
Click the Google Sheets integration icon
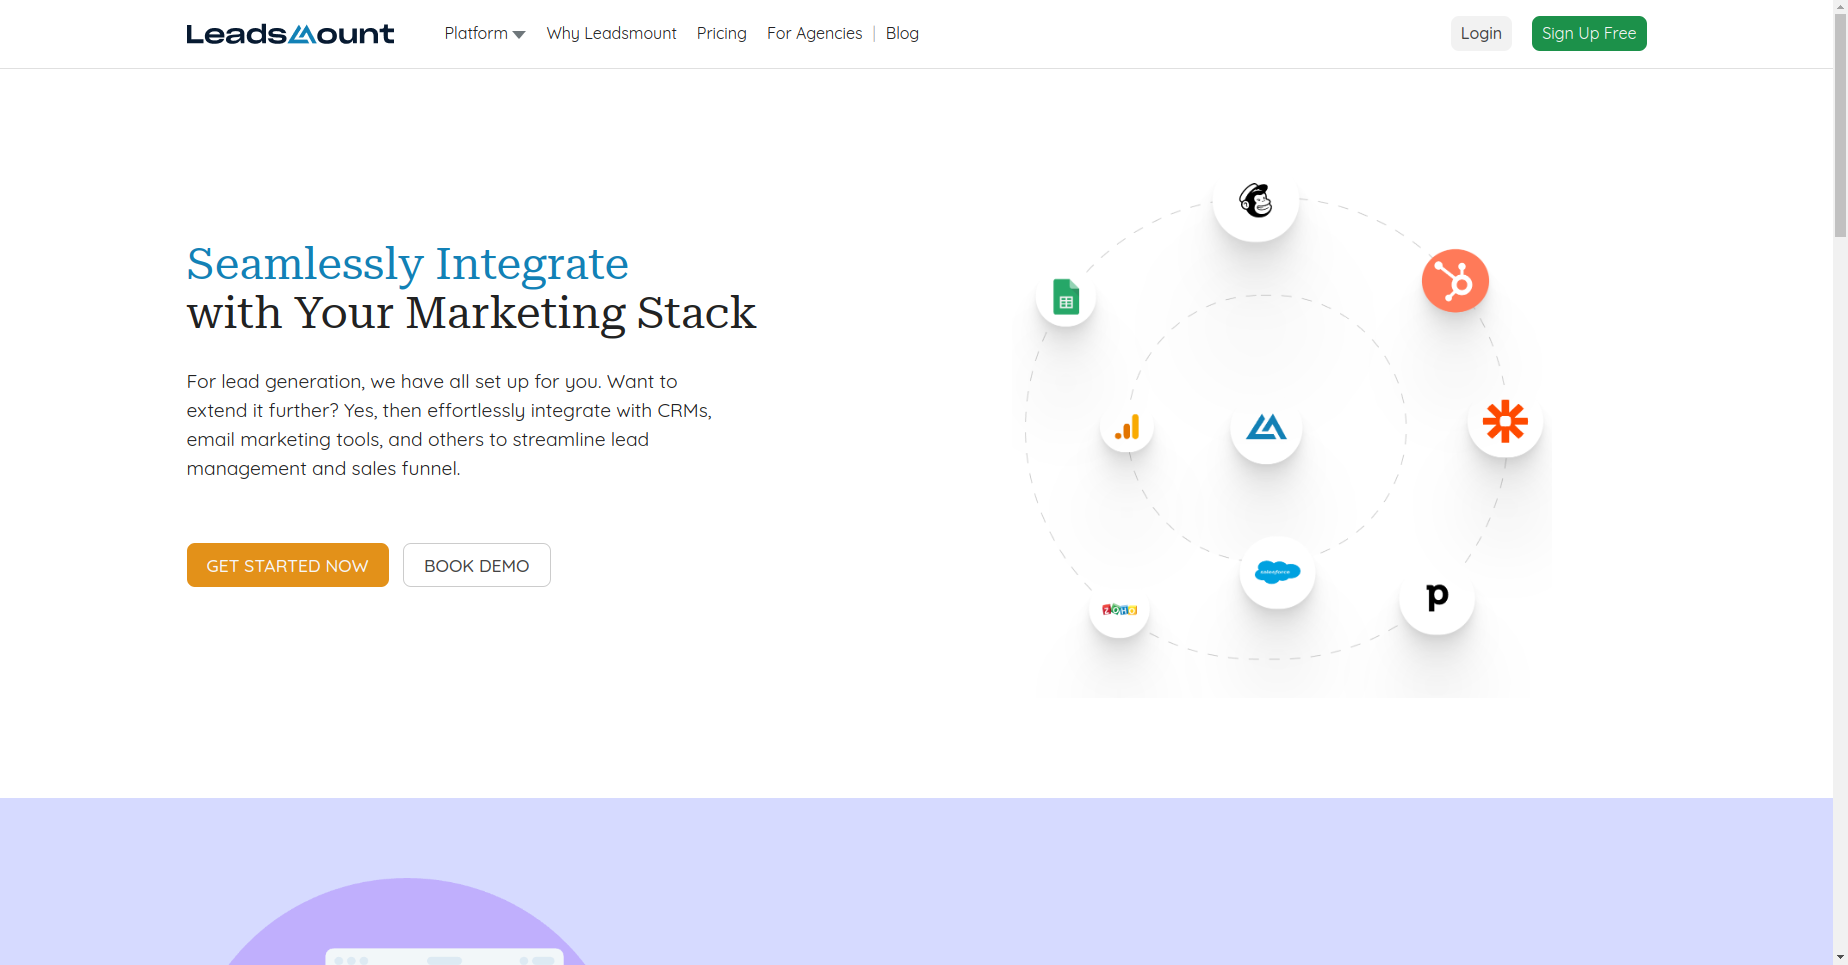tap(1066, 297)
